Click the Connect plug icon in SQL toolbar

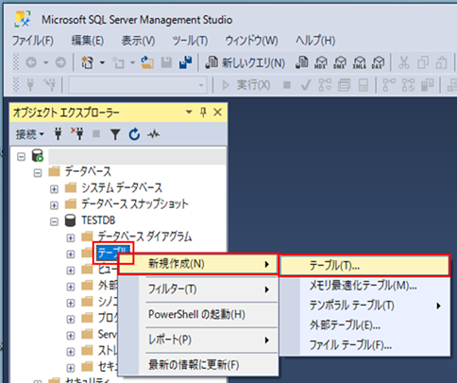pyautogui.click(x=30, y=85)
